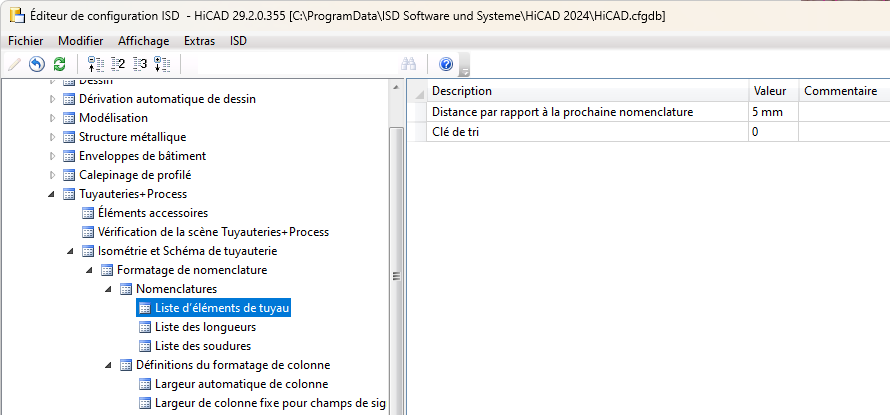This screenshot has width=890, height=415.
Task: Collapse the Tuyauteries+Process node
Action: (52, 194)
